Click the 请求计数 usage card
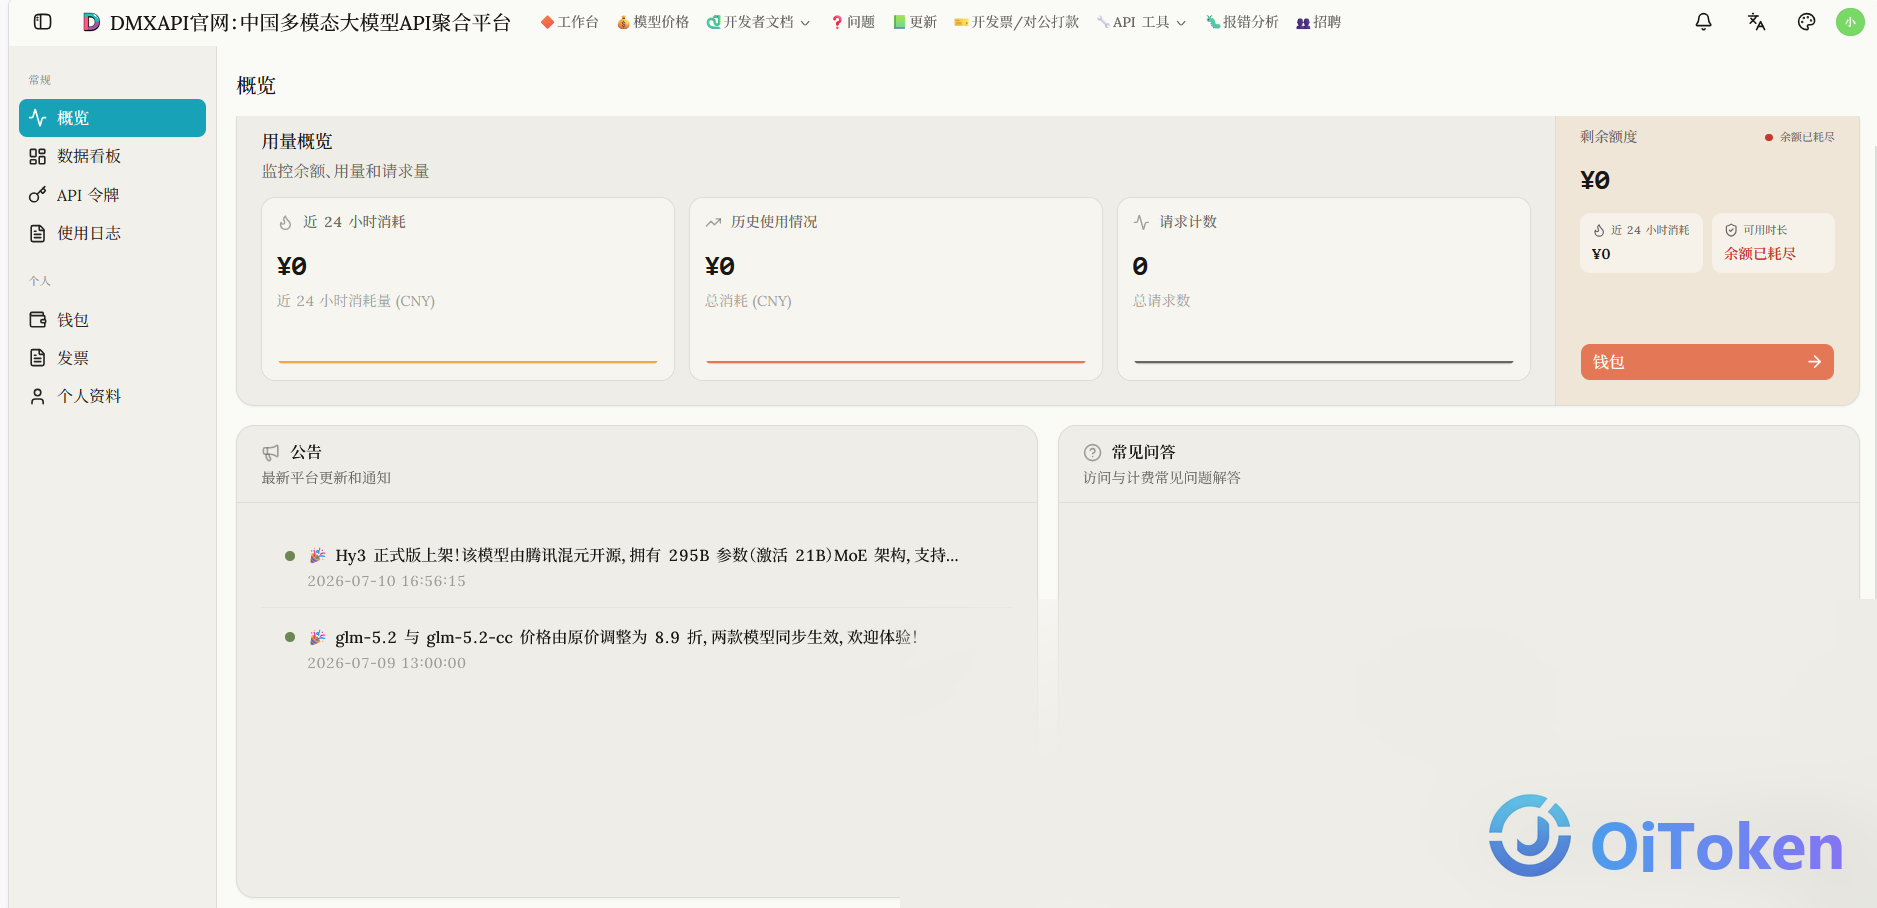This screenshot has width=1877, height=908. click(1324, 289)
